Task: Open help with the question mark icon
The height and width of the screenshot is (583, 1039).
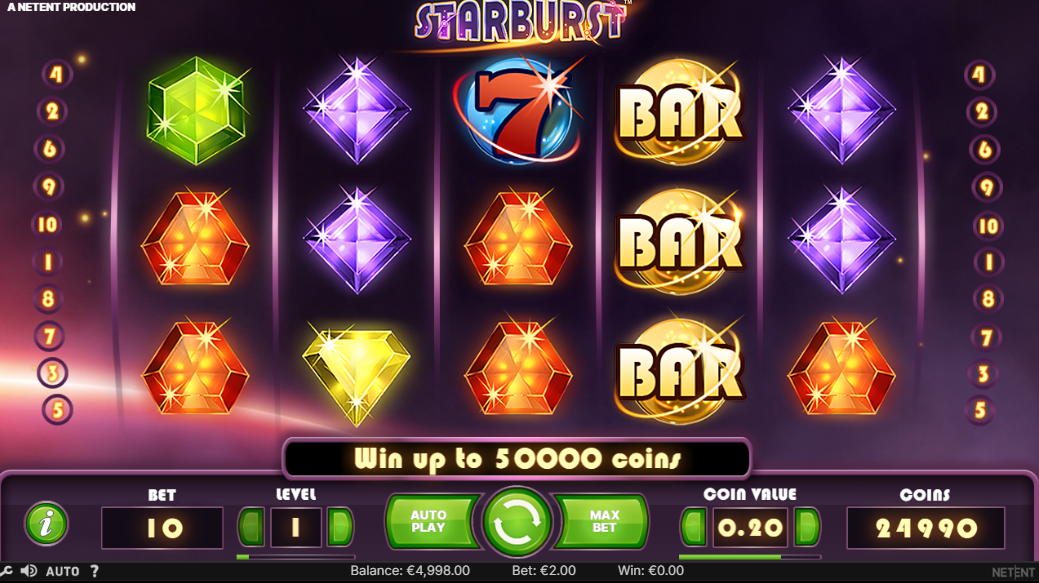Action: tap(95, 571)
